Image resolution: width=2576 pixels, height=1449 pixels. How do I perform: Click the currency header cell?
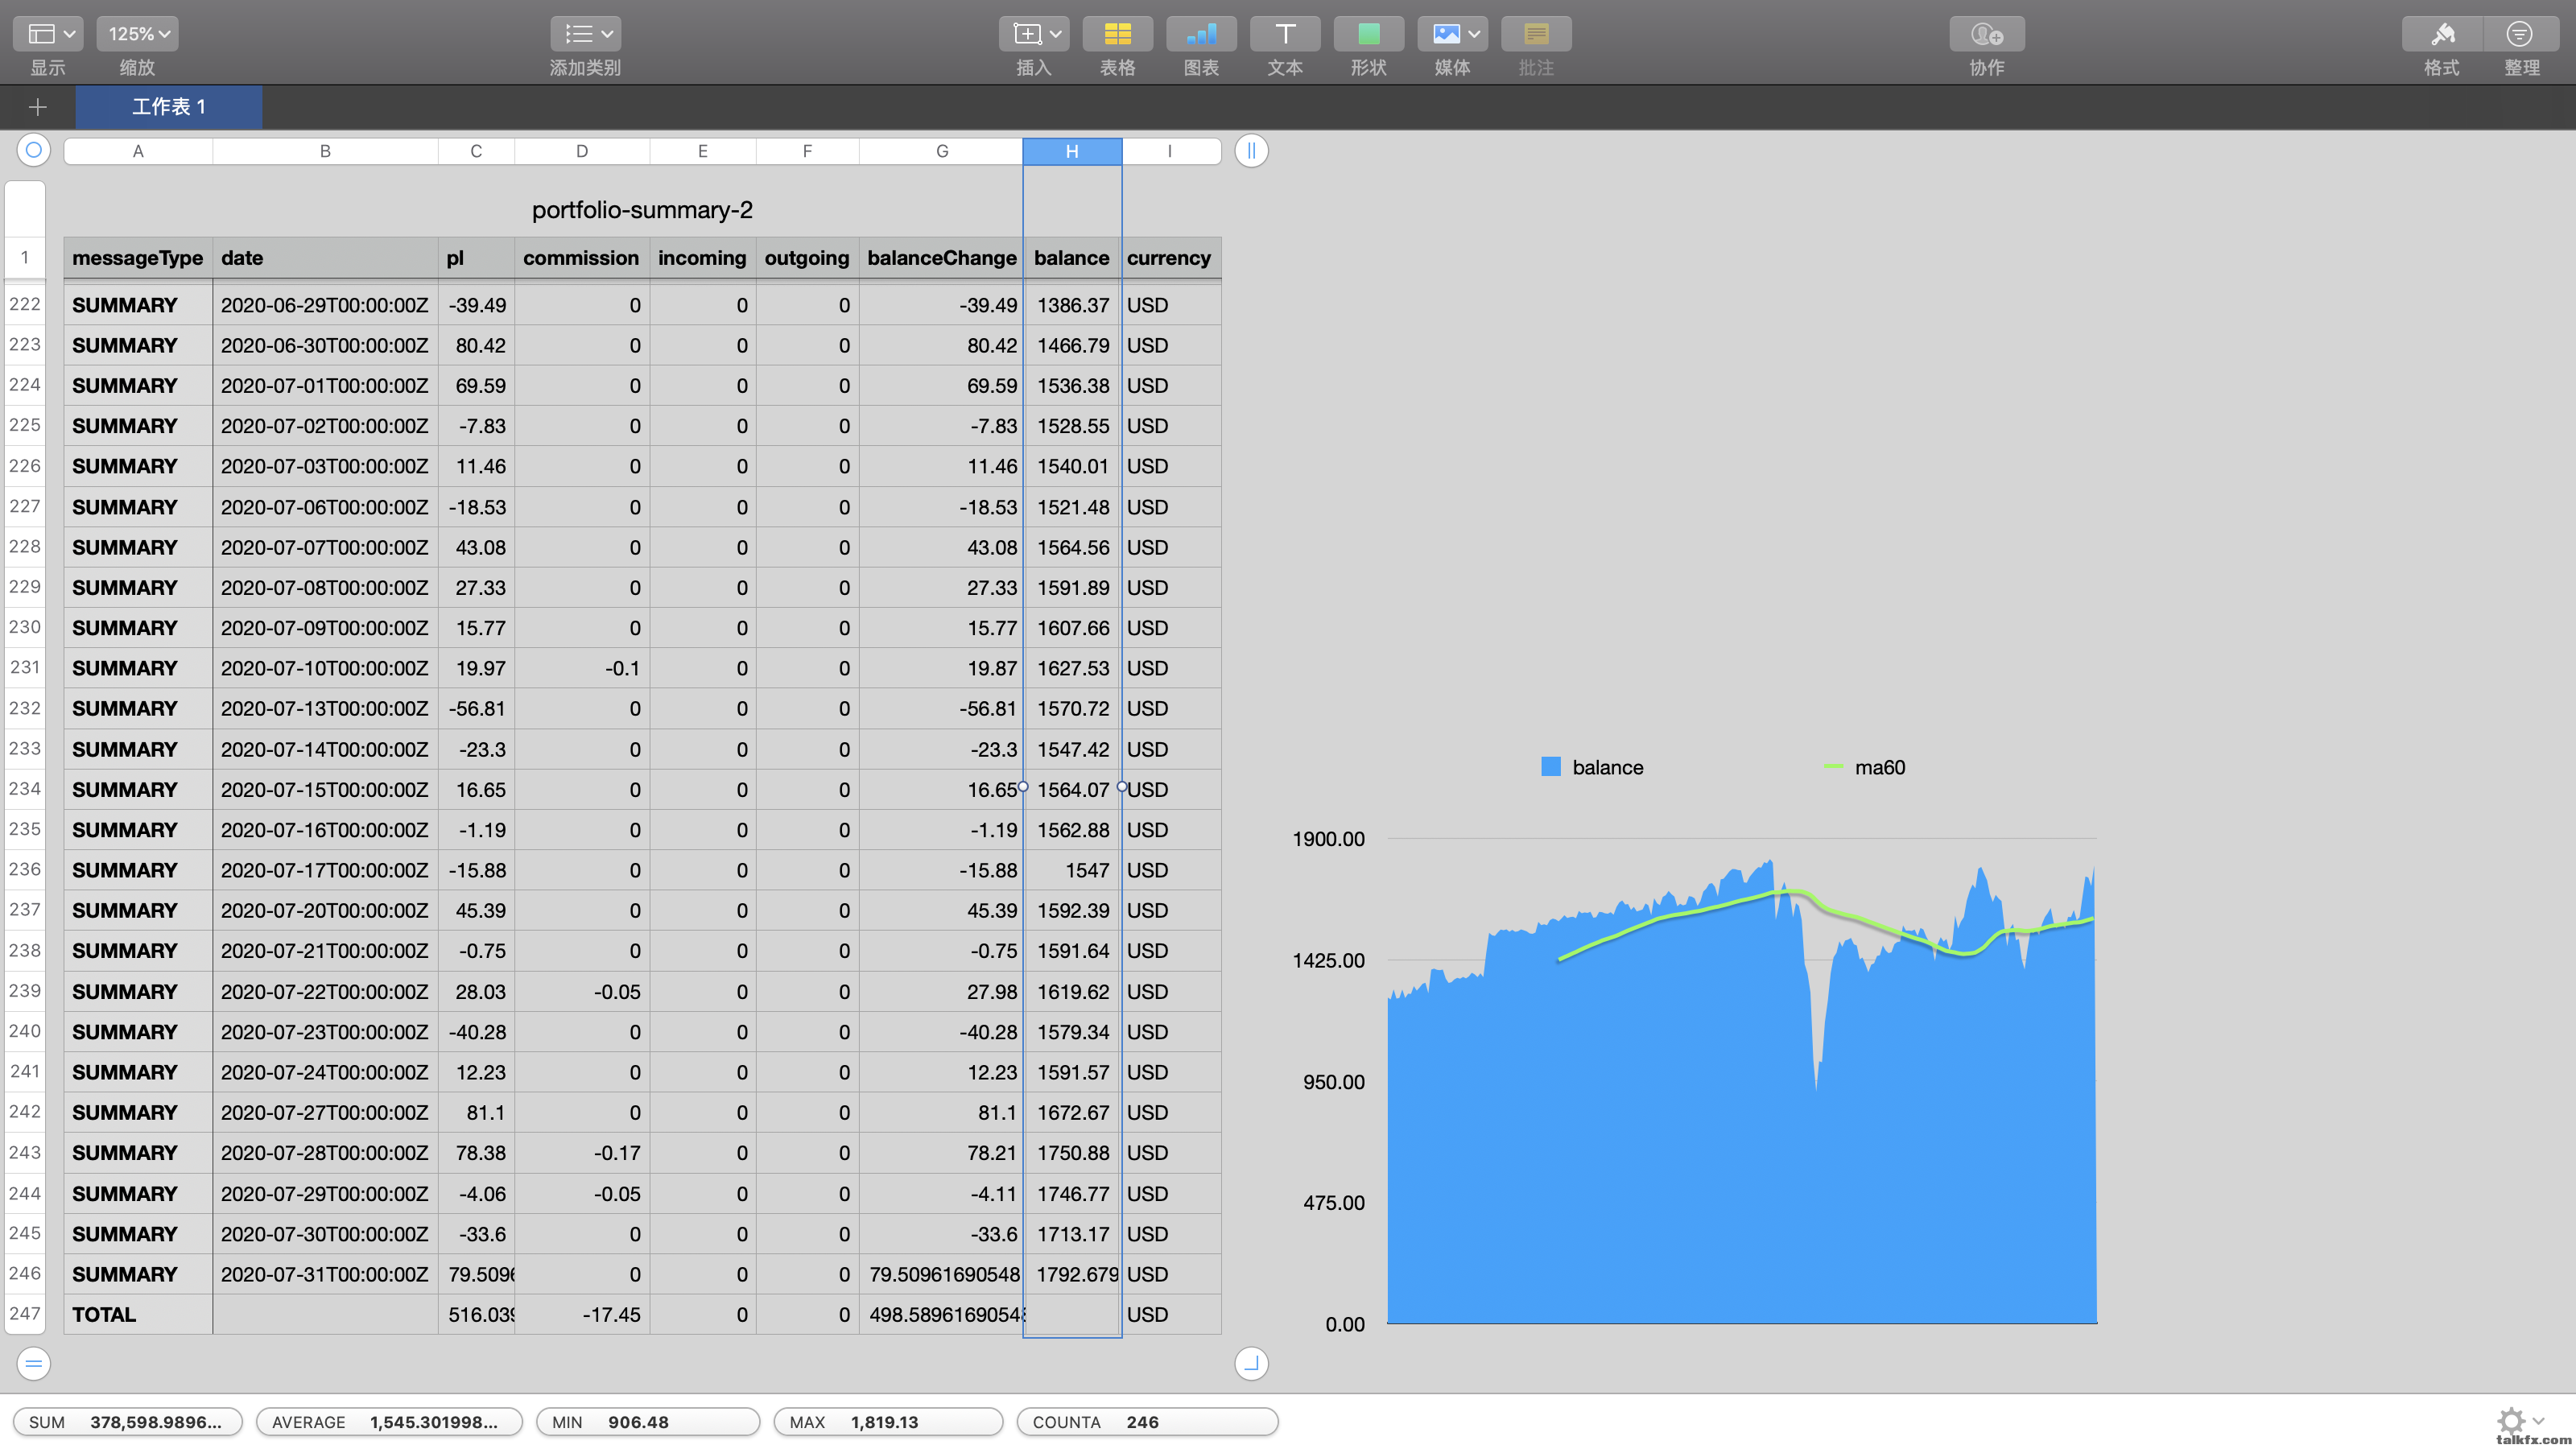click(x=1170, y=258)
